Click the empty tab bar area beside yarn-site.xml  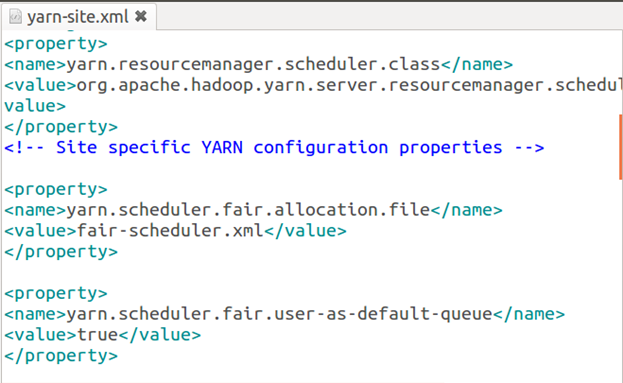389,17
